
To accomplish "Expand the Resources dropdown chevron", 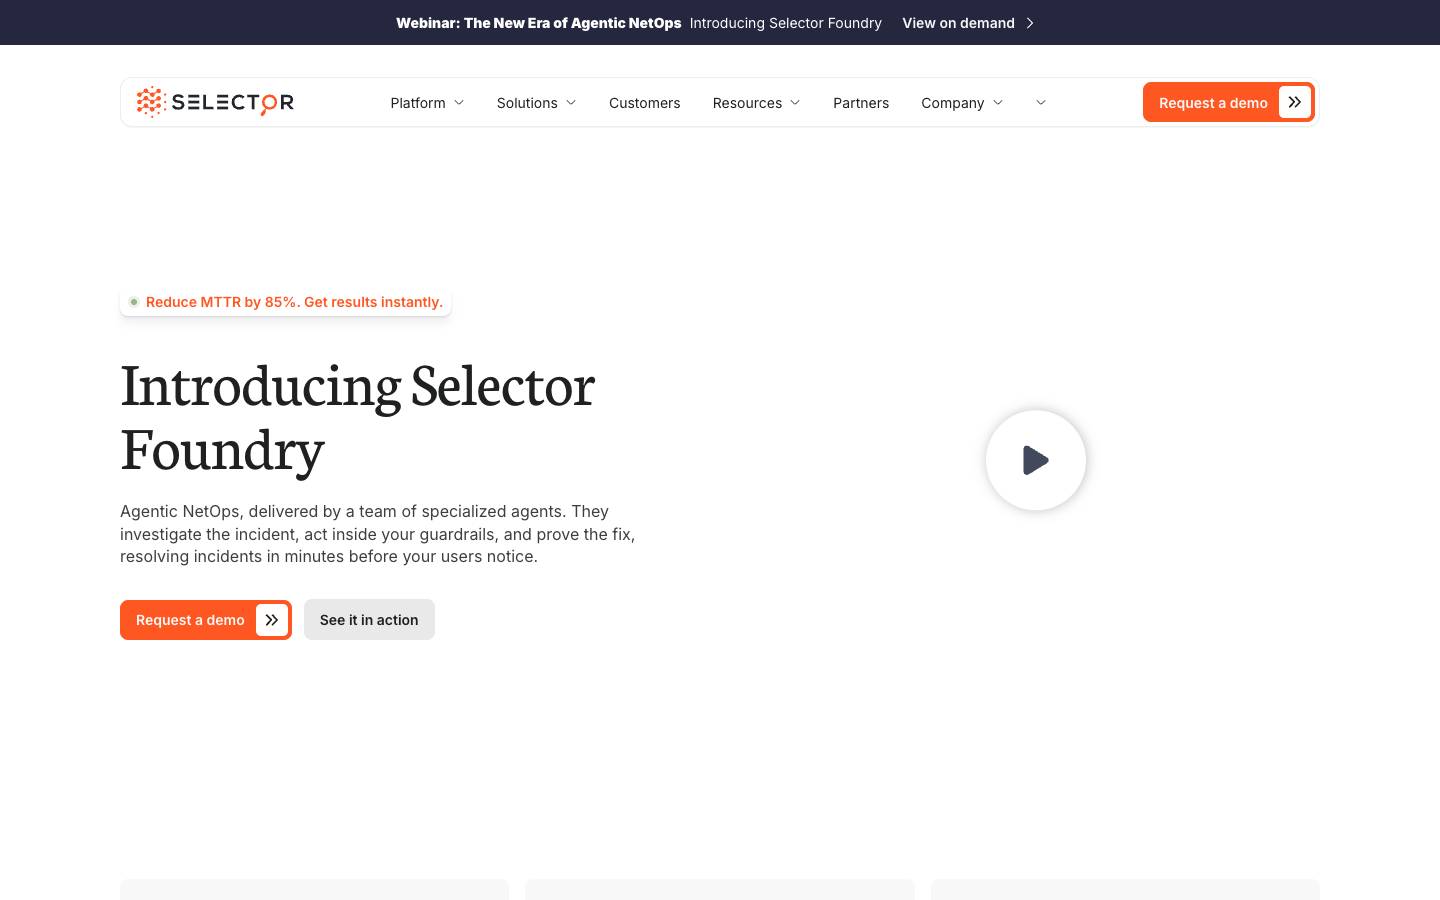I will 795,103.
